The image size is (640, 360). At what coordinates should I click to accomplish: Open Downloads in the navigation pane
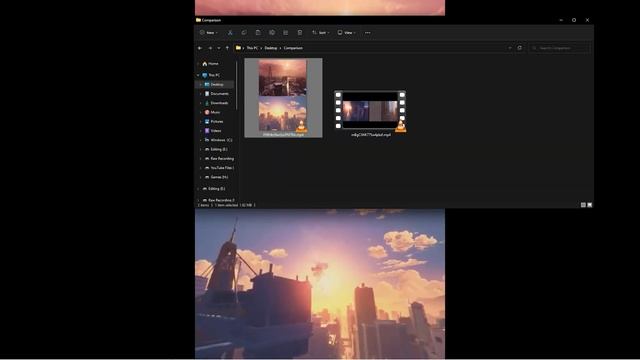216,103
